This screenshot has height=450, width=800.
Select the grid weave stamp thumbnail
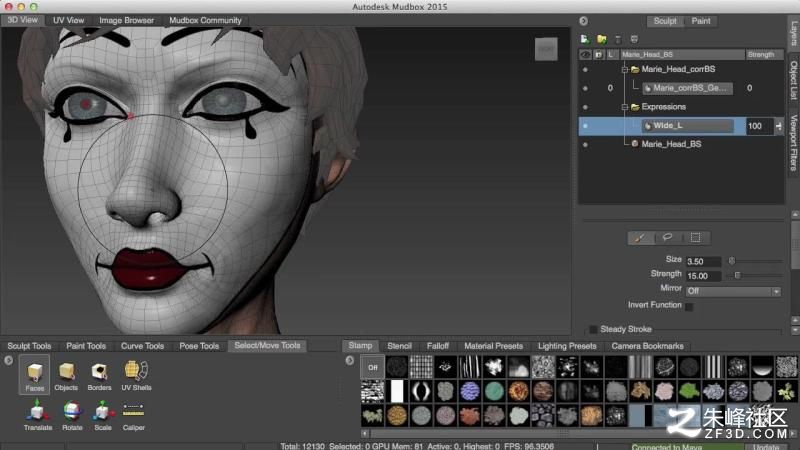click(421, 367)
